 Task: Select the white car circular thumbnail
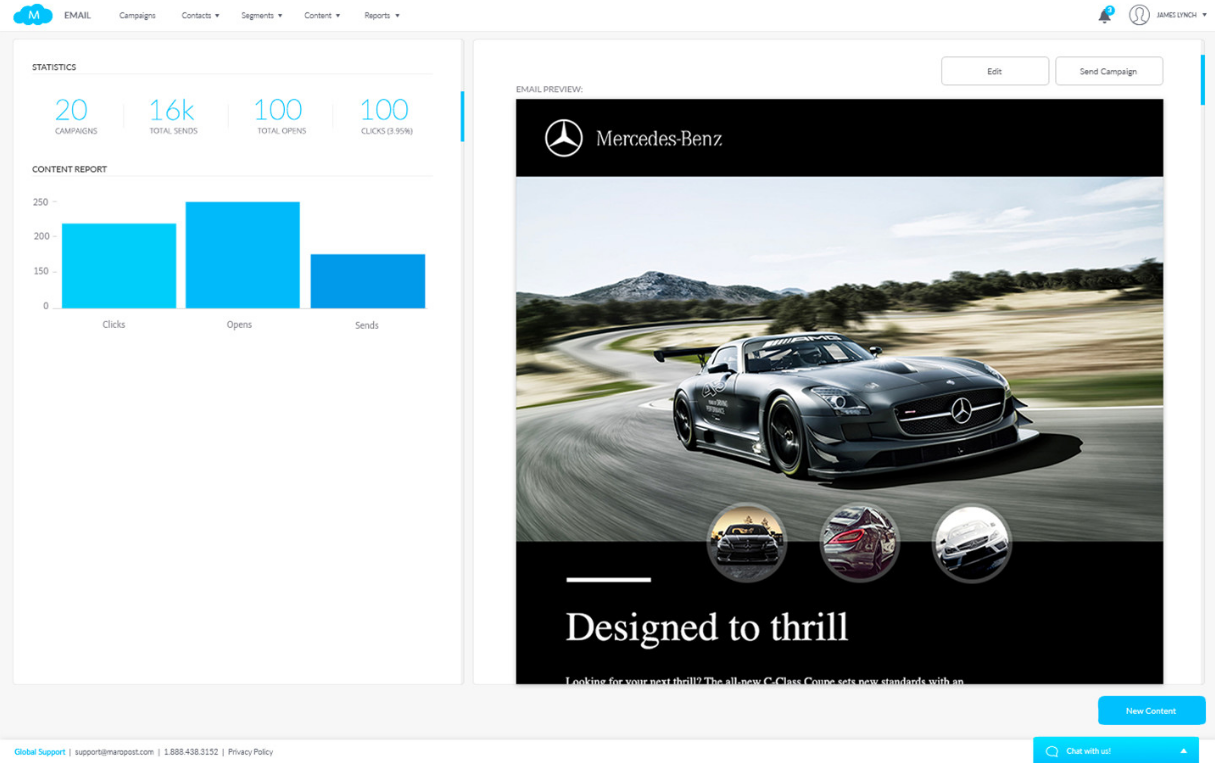[971, 542]
